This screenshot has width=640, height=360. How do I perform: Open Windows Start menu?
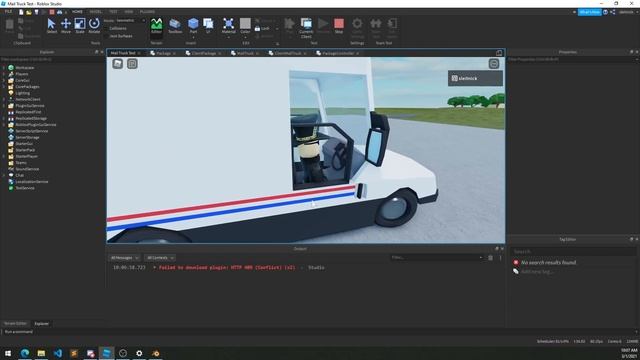click(x=8, y=353)
